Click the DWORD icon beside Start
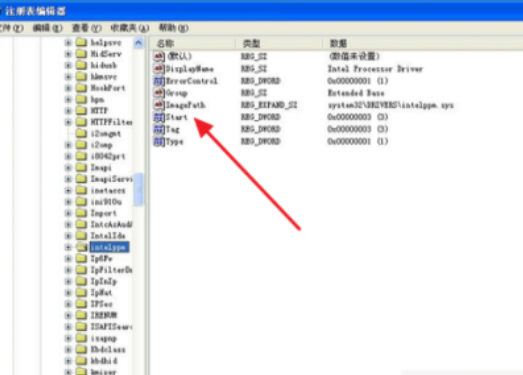The image size is (523, 375). (x=159, y=117)
